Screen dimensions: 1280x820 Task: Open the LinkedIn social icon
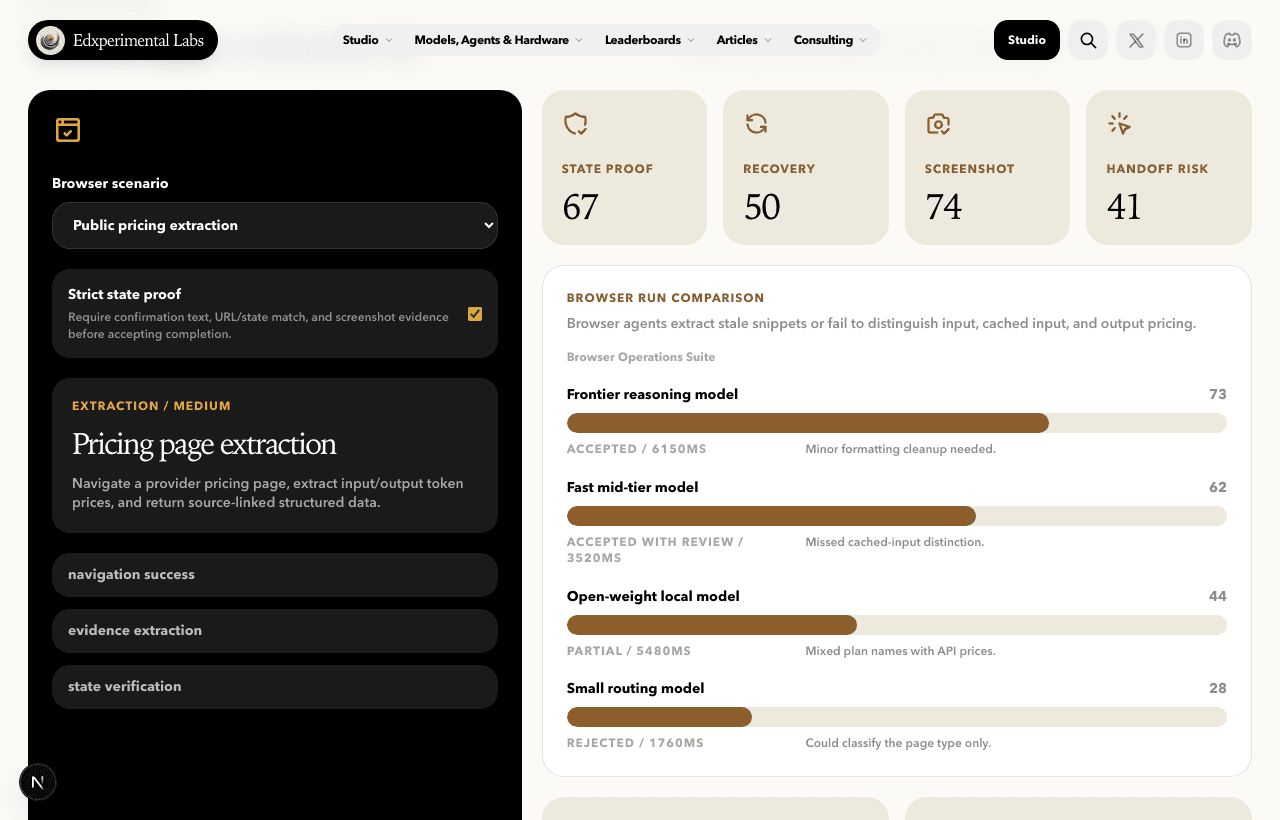pos(1184,40)
